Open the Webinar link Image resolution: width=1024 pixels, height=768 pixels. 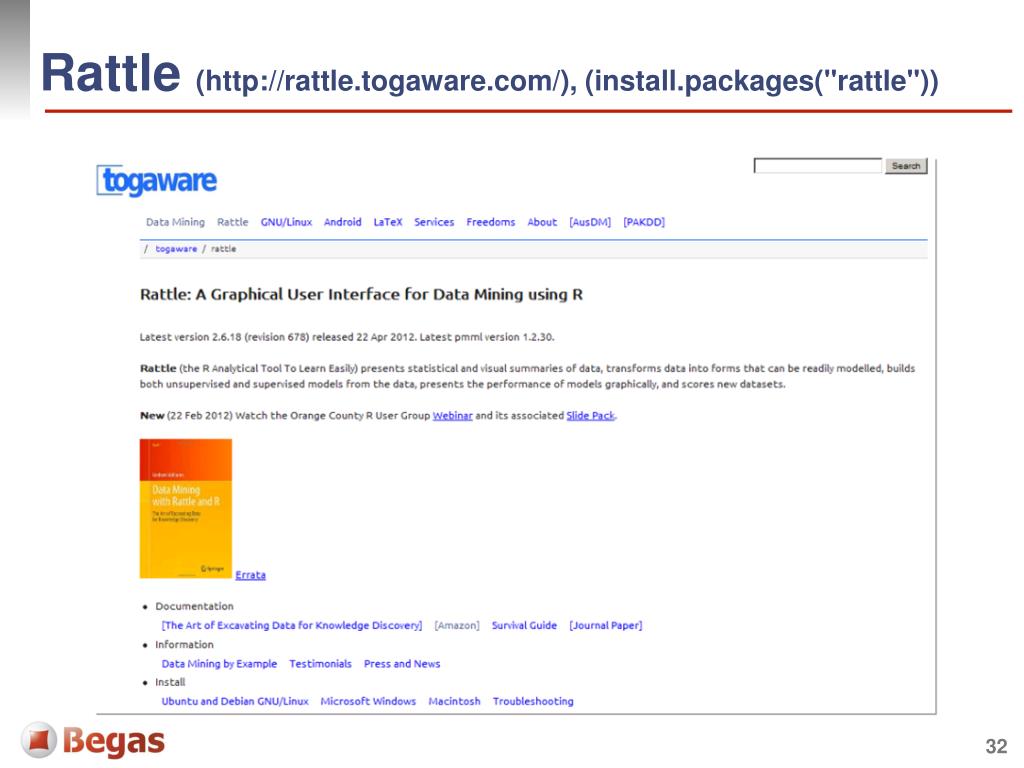[x=453, y=415]
